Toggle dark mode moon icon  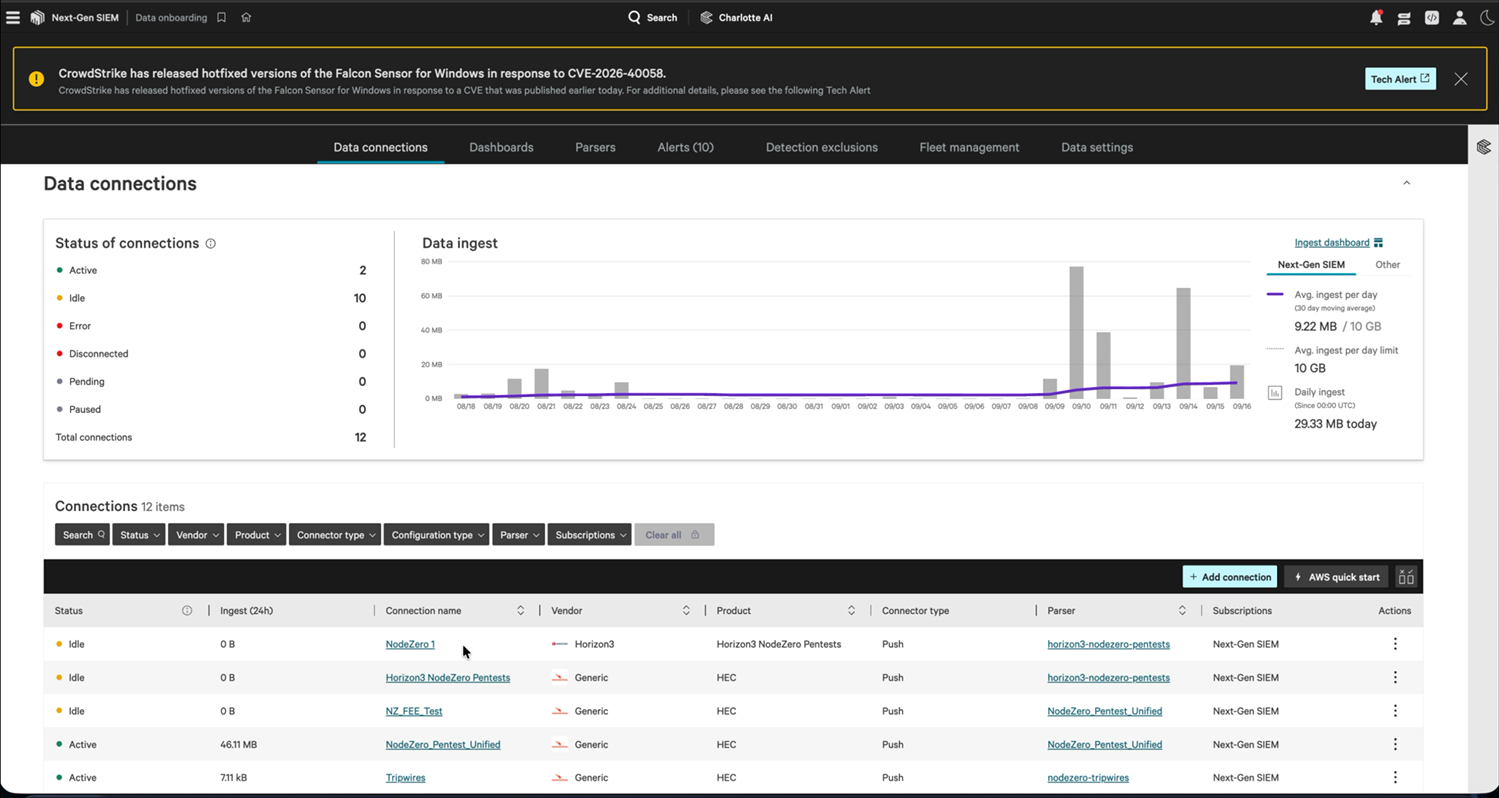1487,17
